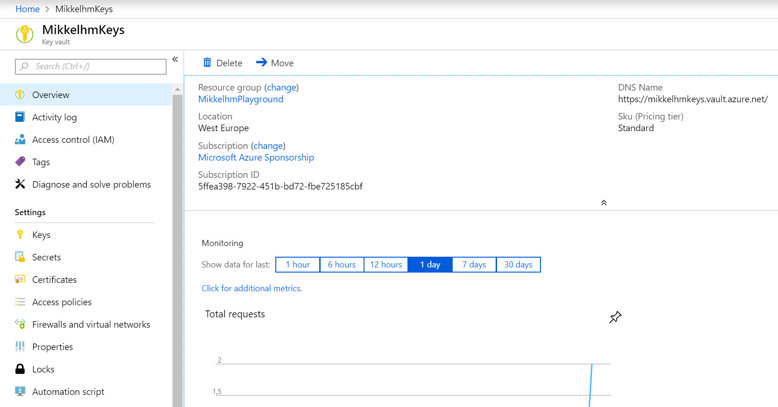
Task: Open the Overview menu item
Action: coord(86,94)
